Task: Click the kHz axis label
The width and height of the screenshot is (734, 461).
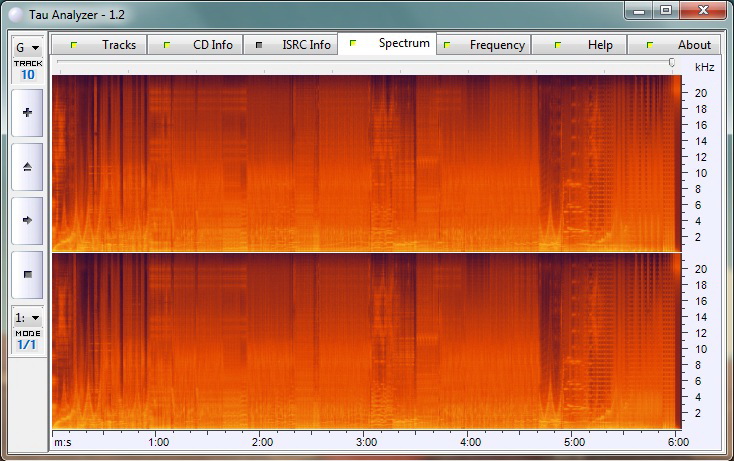Action: 705,67
